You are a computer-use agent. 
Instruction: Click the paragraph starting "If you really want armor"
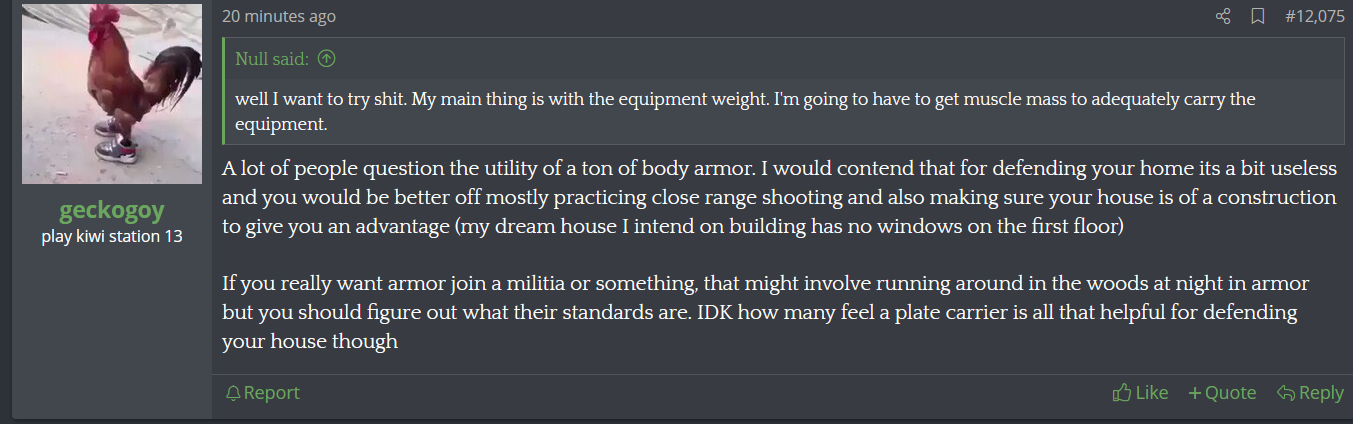pos(765,312)
